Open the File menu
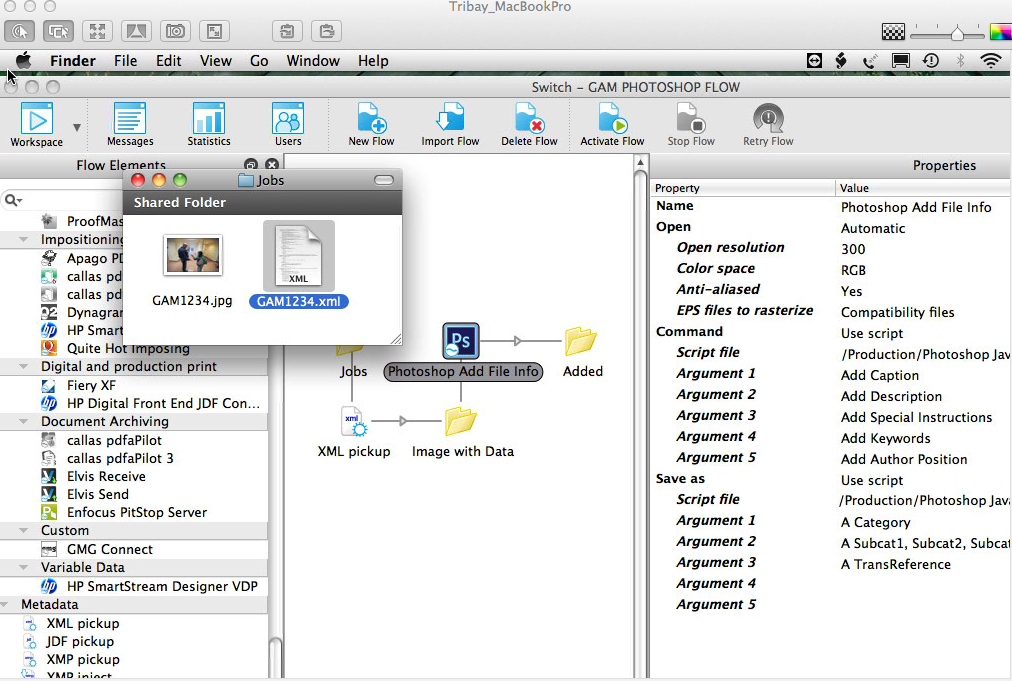This screenshot has width=1012, height=681. (x=125, y=61)
